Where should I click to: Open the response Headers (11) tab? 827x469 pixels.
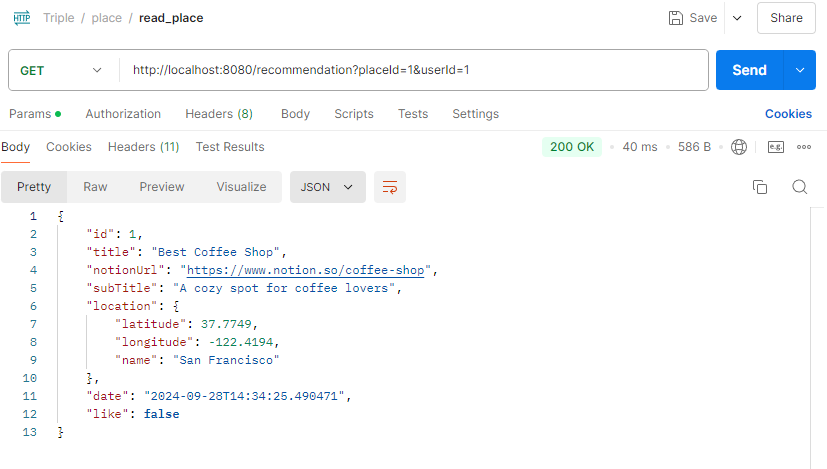(143, 147)
